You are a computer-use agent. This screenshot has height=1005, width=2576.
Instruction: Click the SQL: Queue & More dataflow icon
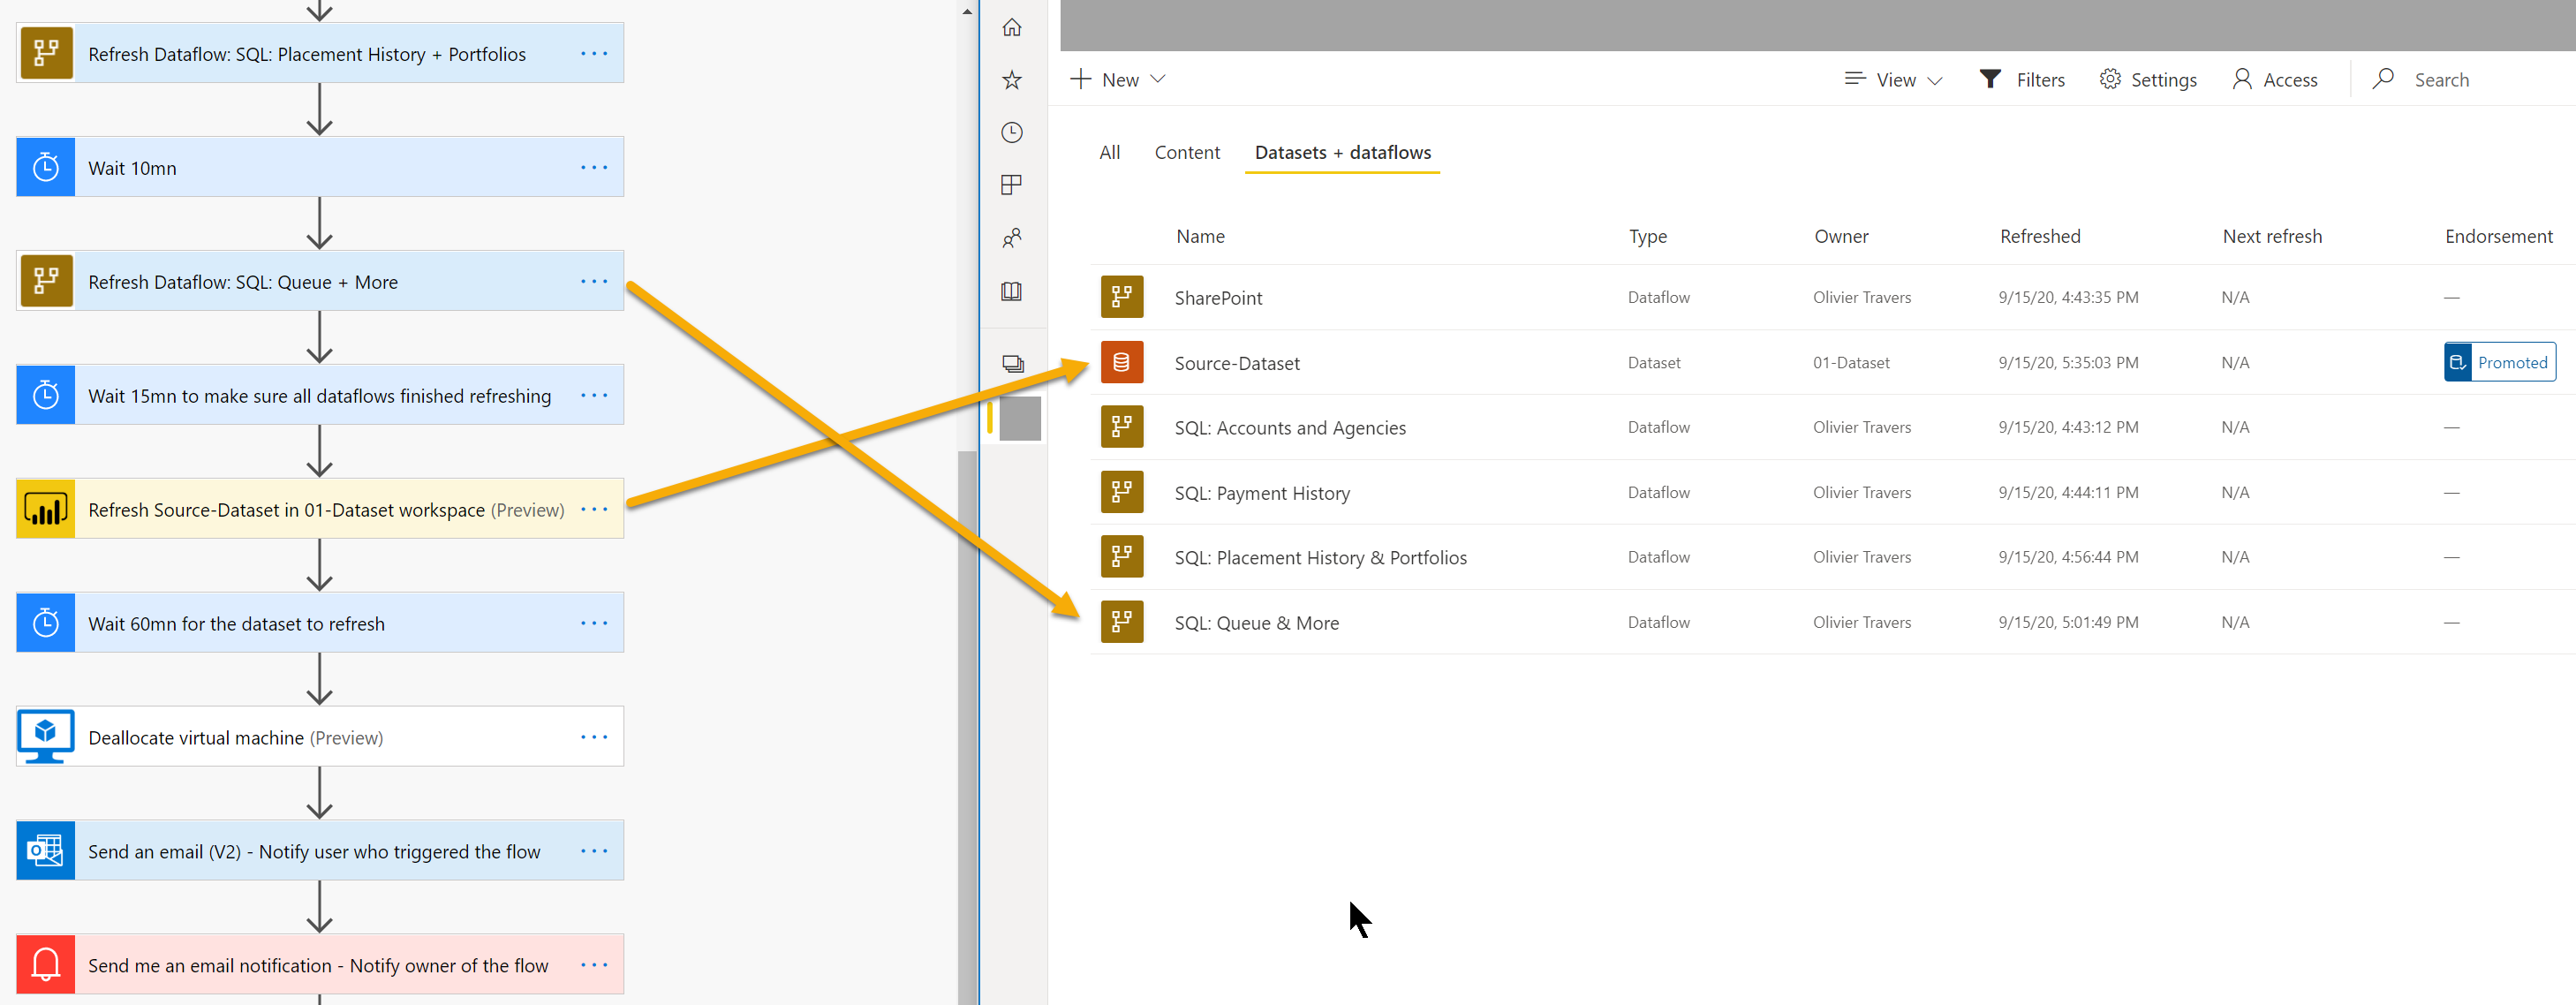(x=1122, y=622)
